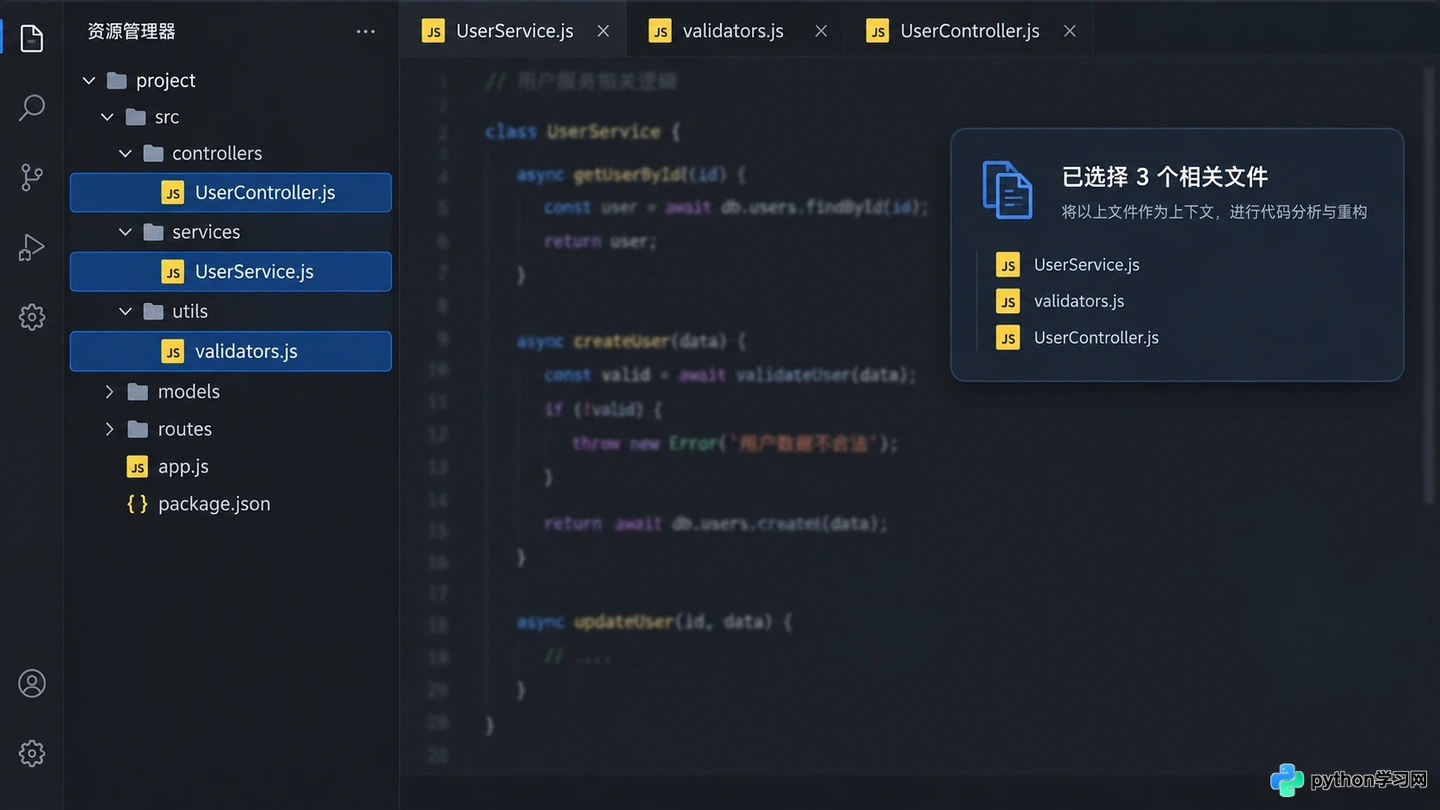Open the Explorer files icon in activity bar
Viewport: 1440px width, 810px height.
32,39
